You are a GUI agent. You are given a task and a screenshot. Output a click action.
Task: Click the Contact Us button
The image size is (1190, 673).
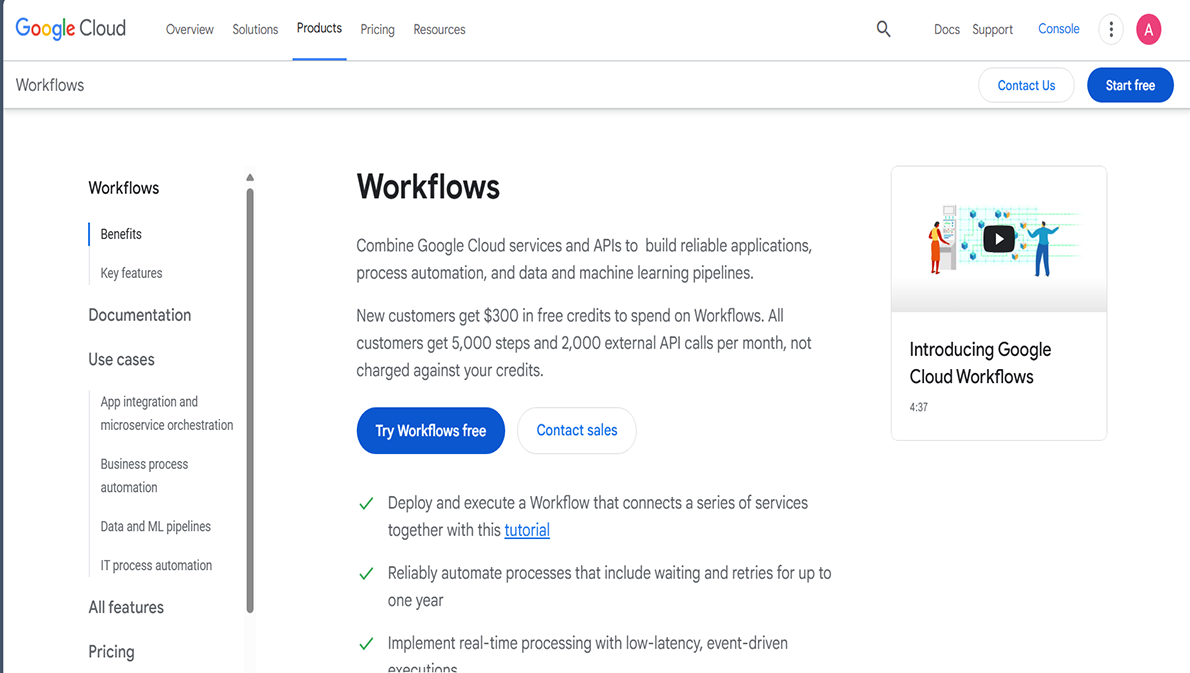(1026, 85)
